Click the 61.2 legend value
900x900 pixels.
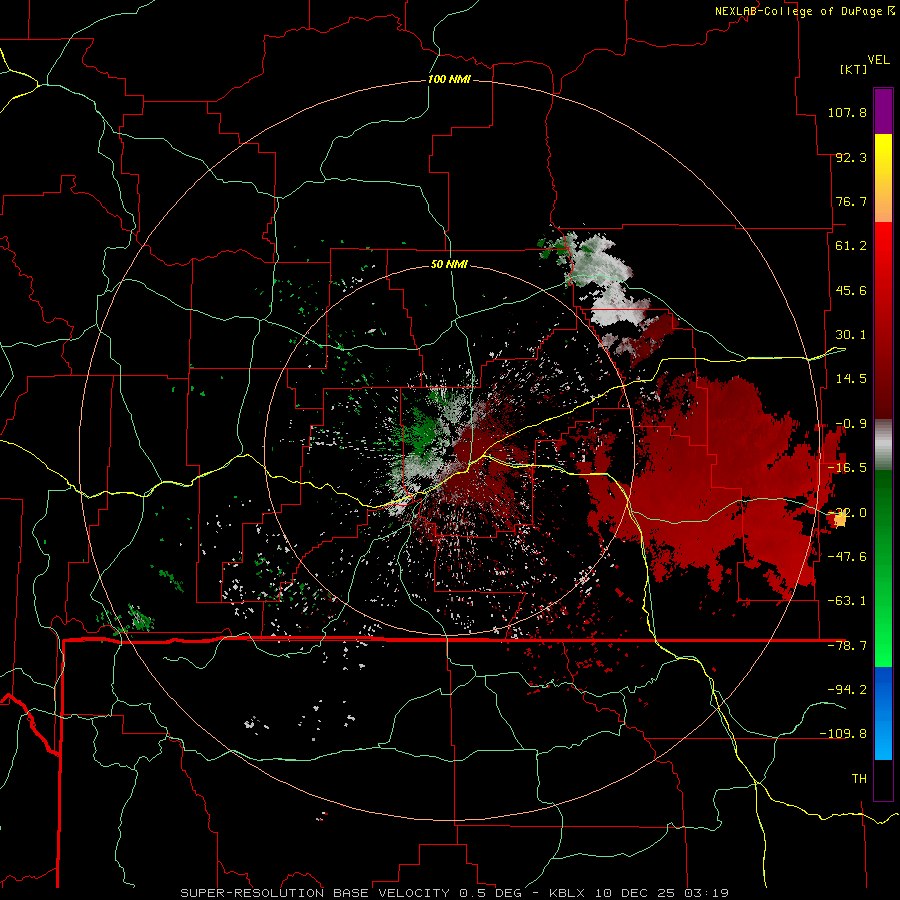tap(851, 246)
